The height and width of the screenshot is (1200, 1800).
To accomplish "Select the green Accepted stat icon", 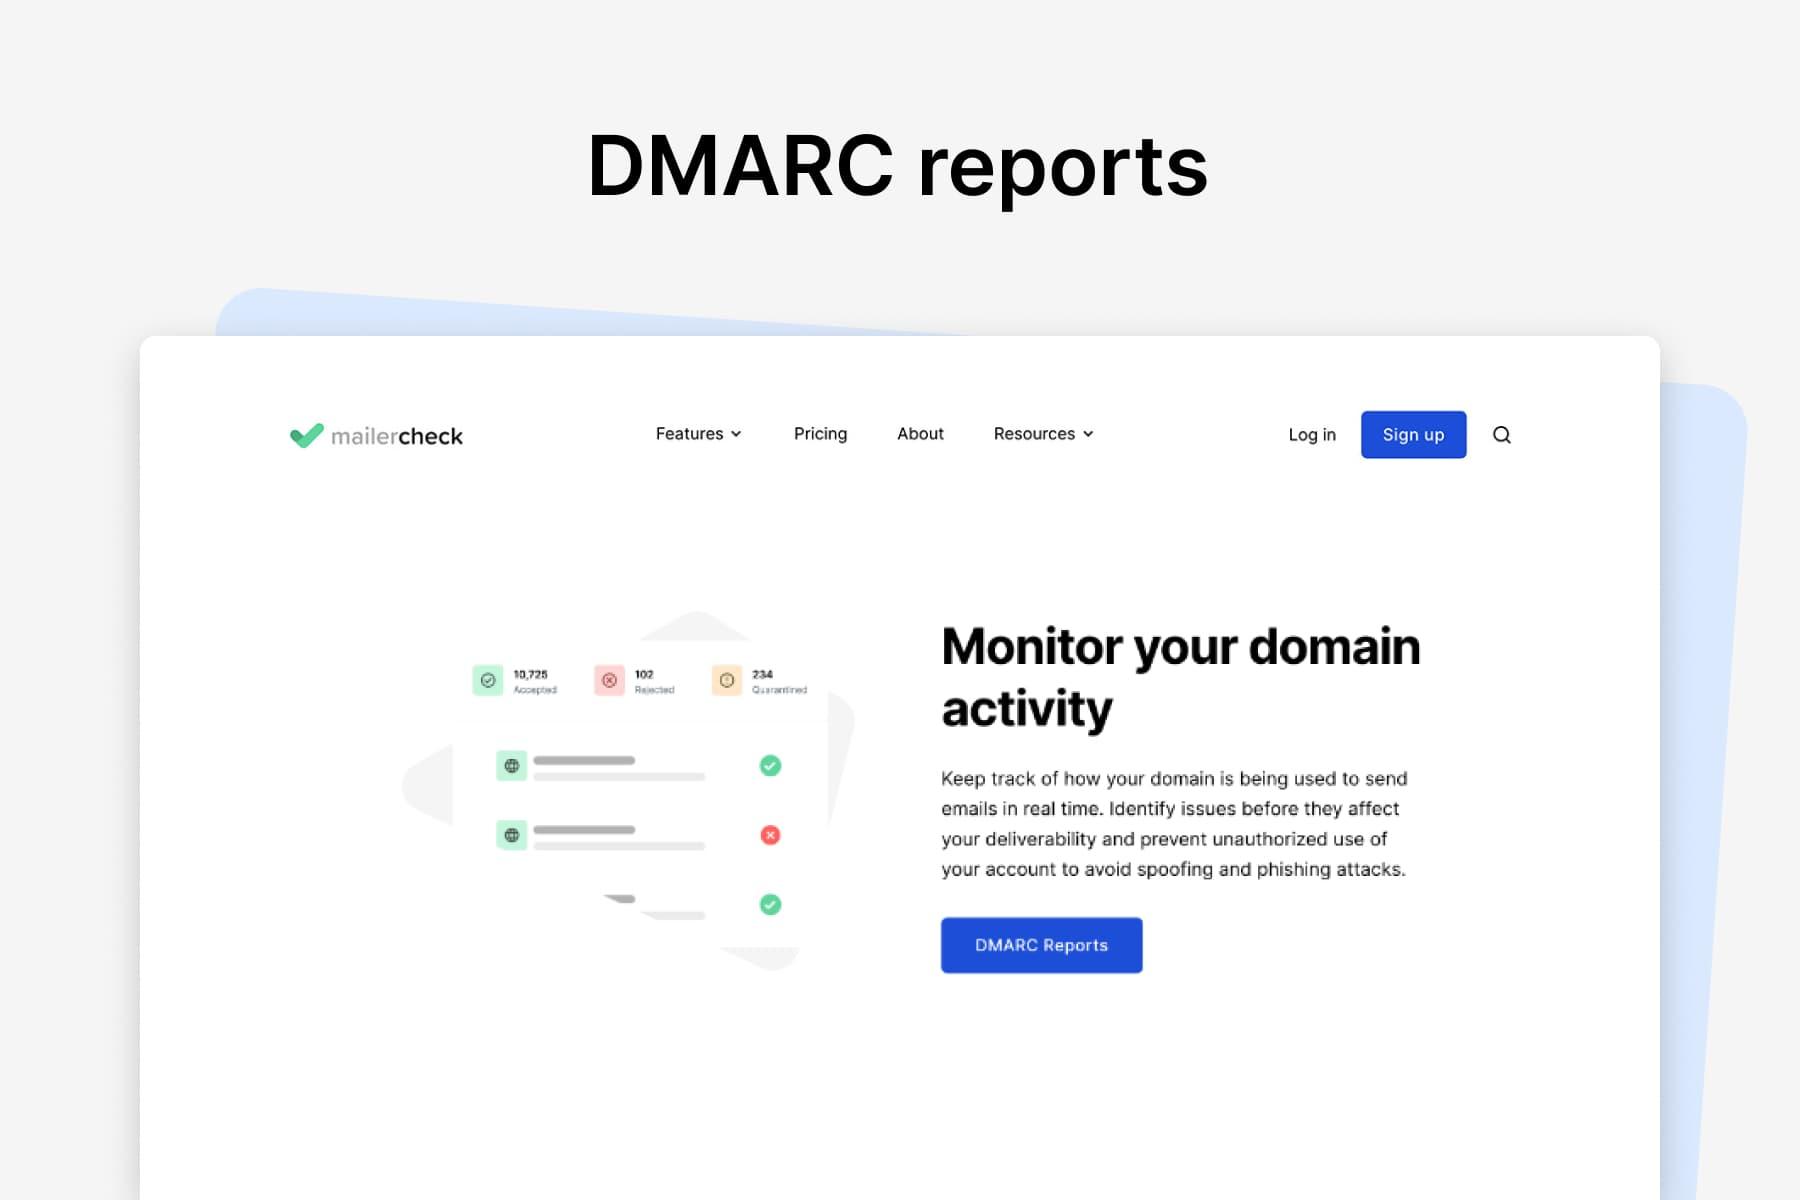I will click(x=488, y=680).
